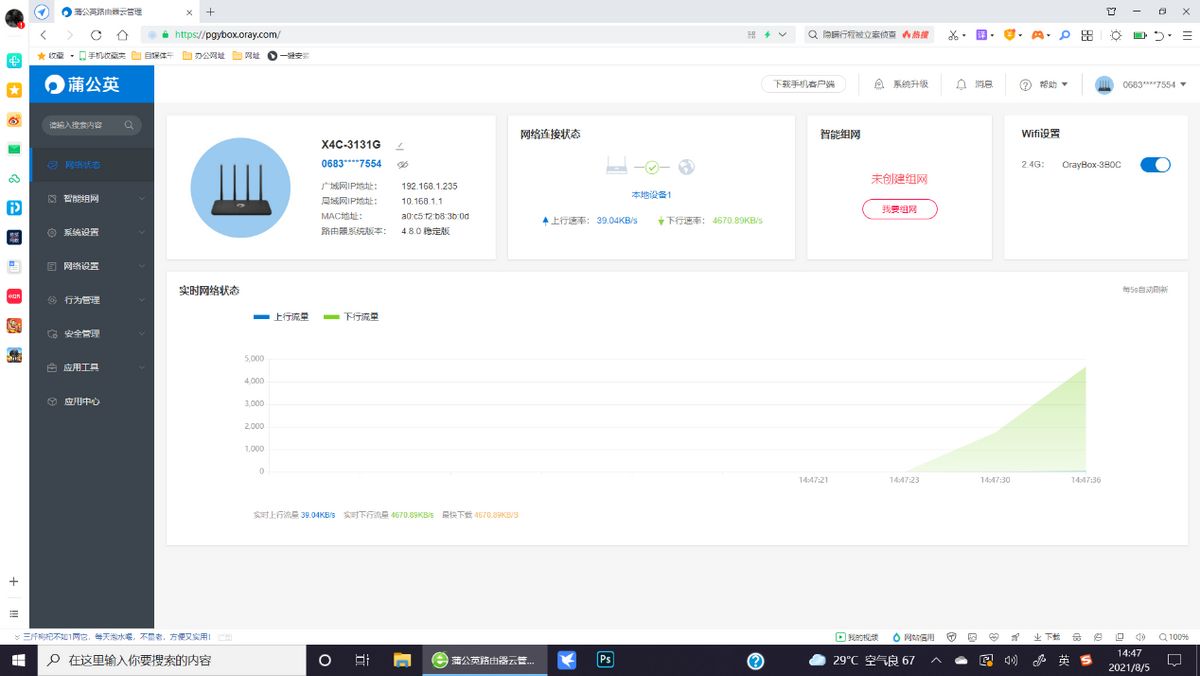
Task: Click the search magnifier in sidebar search box
Action: pyautogui.click(x=127, y=125)
